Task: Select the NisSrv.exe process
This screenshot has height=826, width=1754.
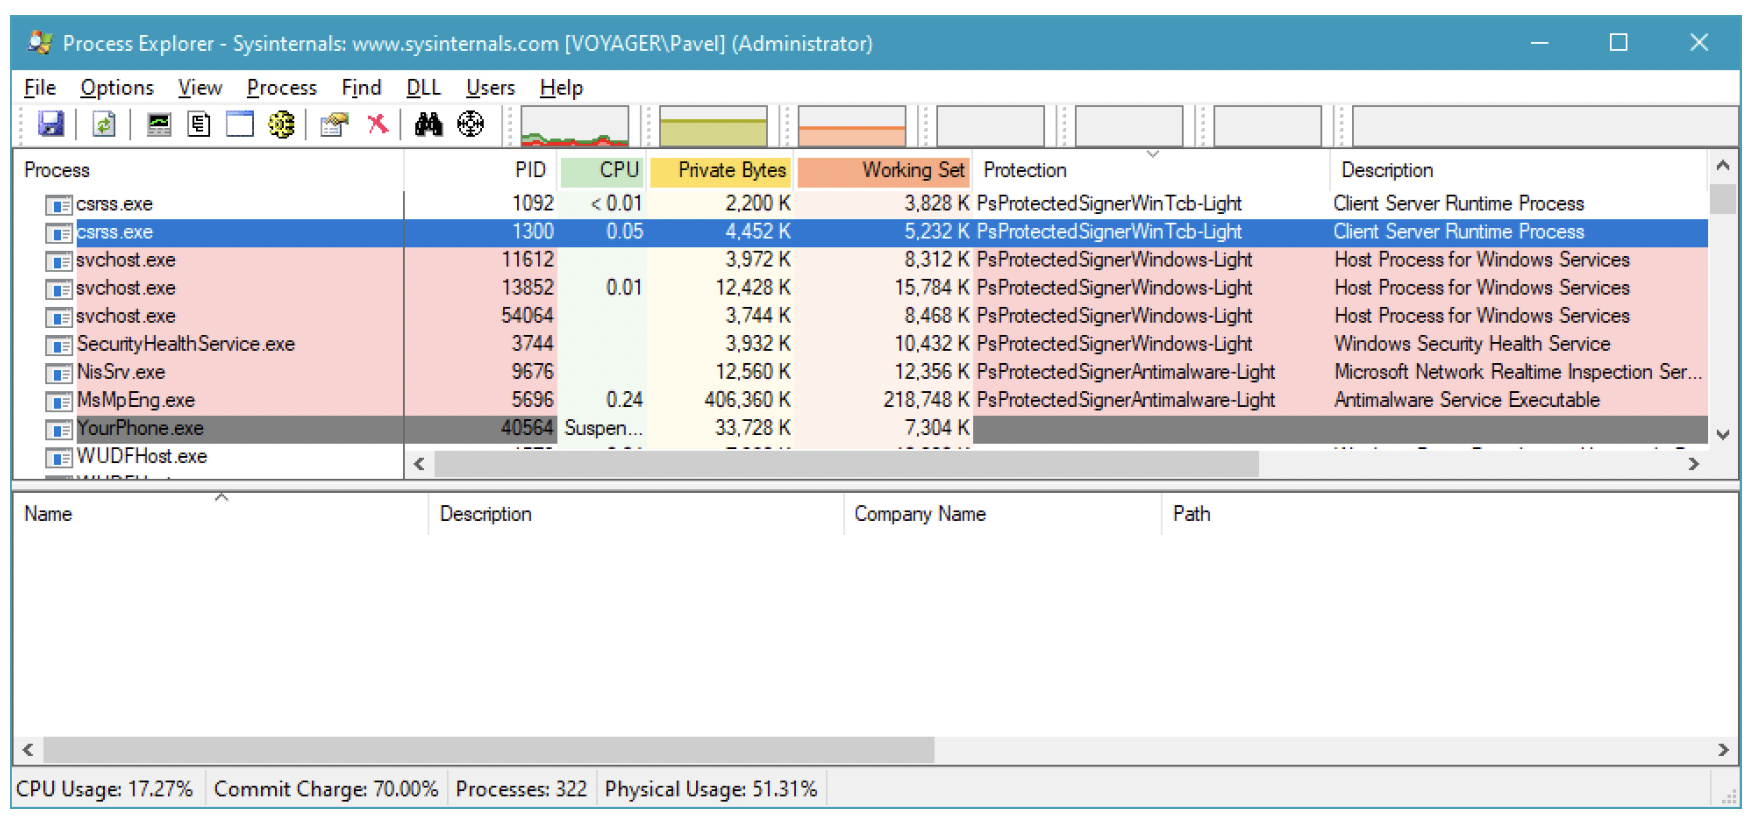Action: click(x=861, y=372)
